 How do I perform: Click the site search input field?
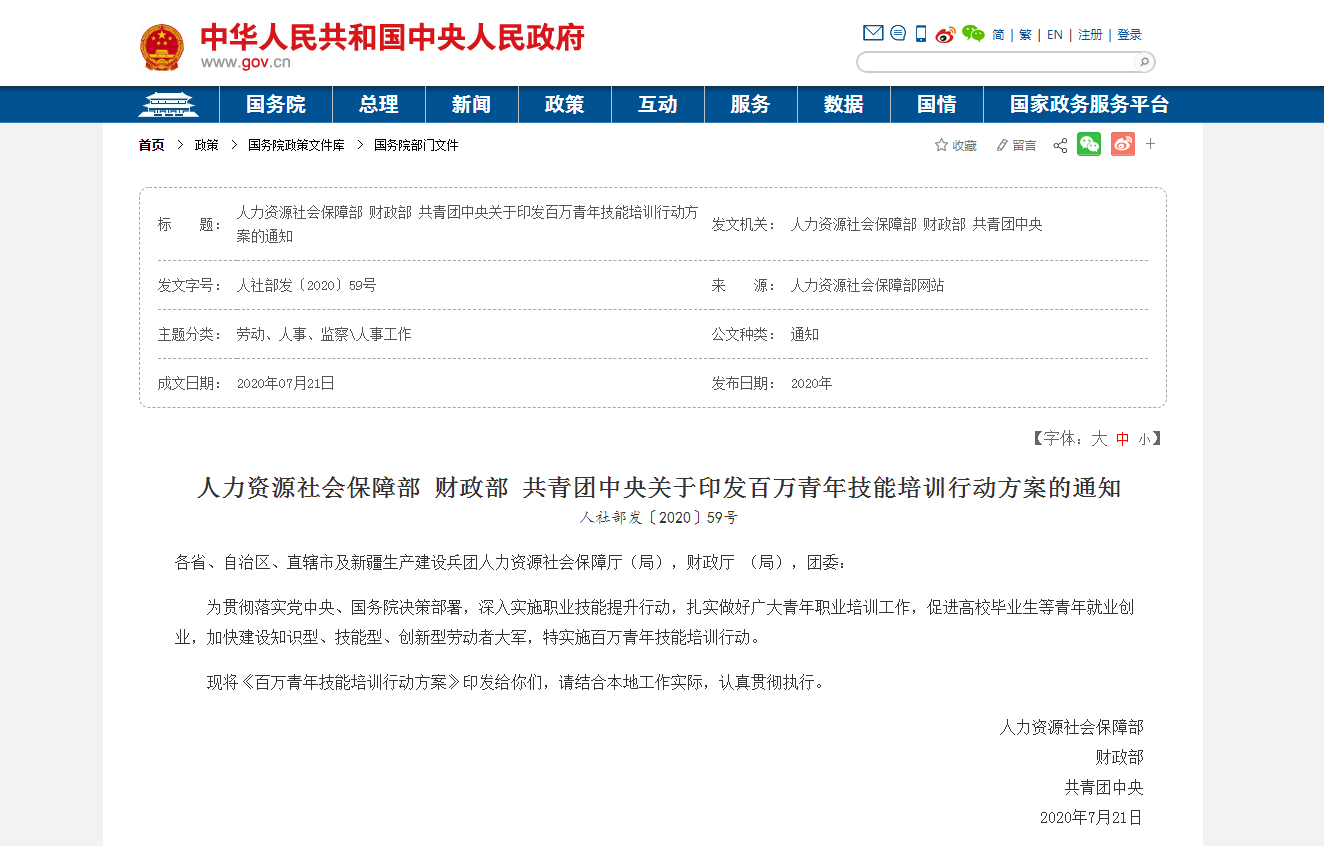pyautogui.click(x=996, y=62)
